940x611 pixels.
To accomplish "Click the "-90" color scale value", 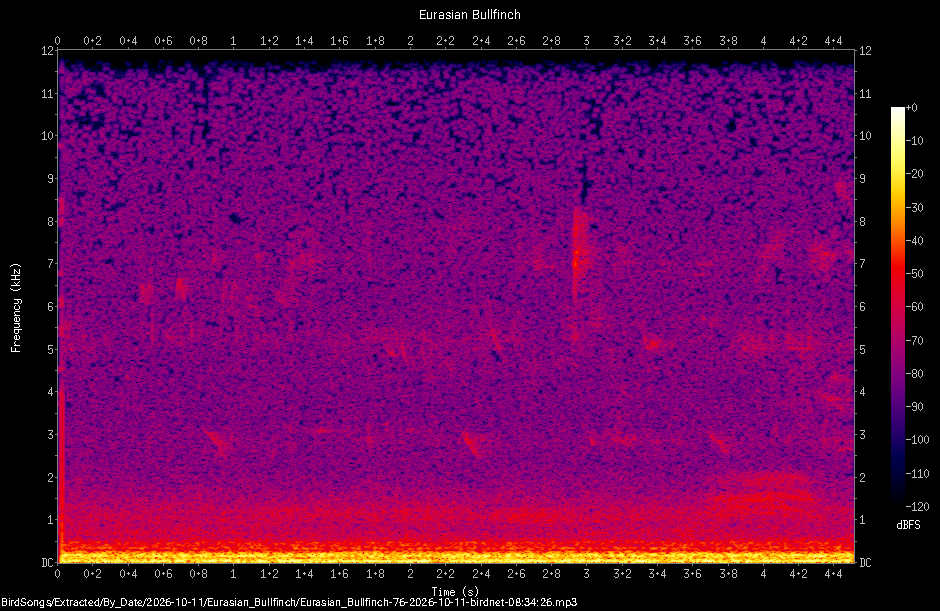I will click(914, 407).
